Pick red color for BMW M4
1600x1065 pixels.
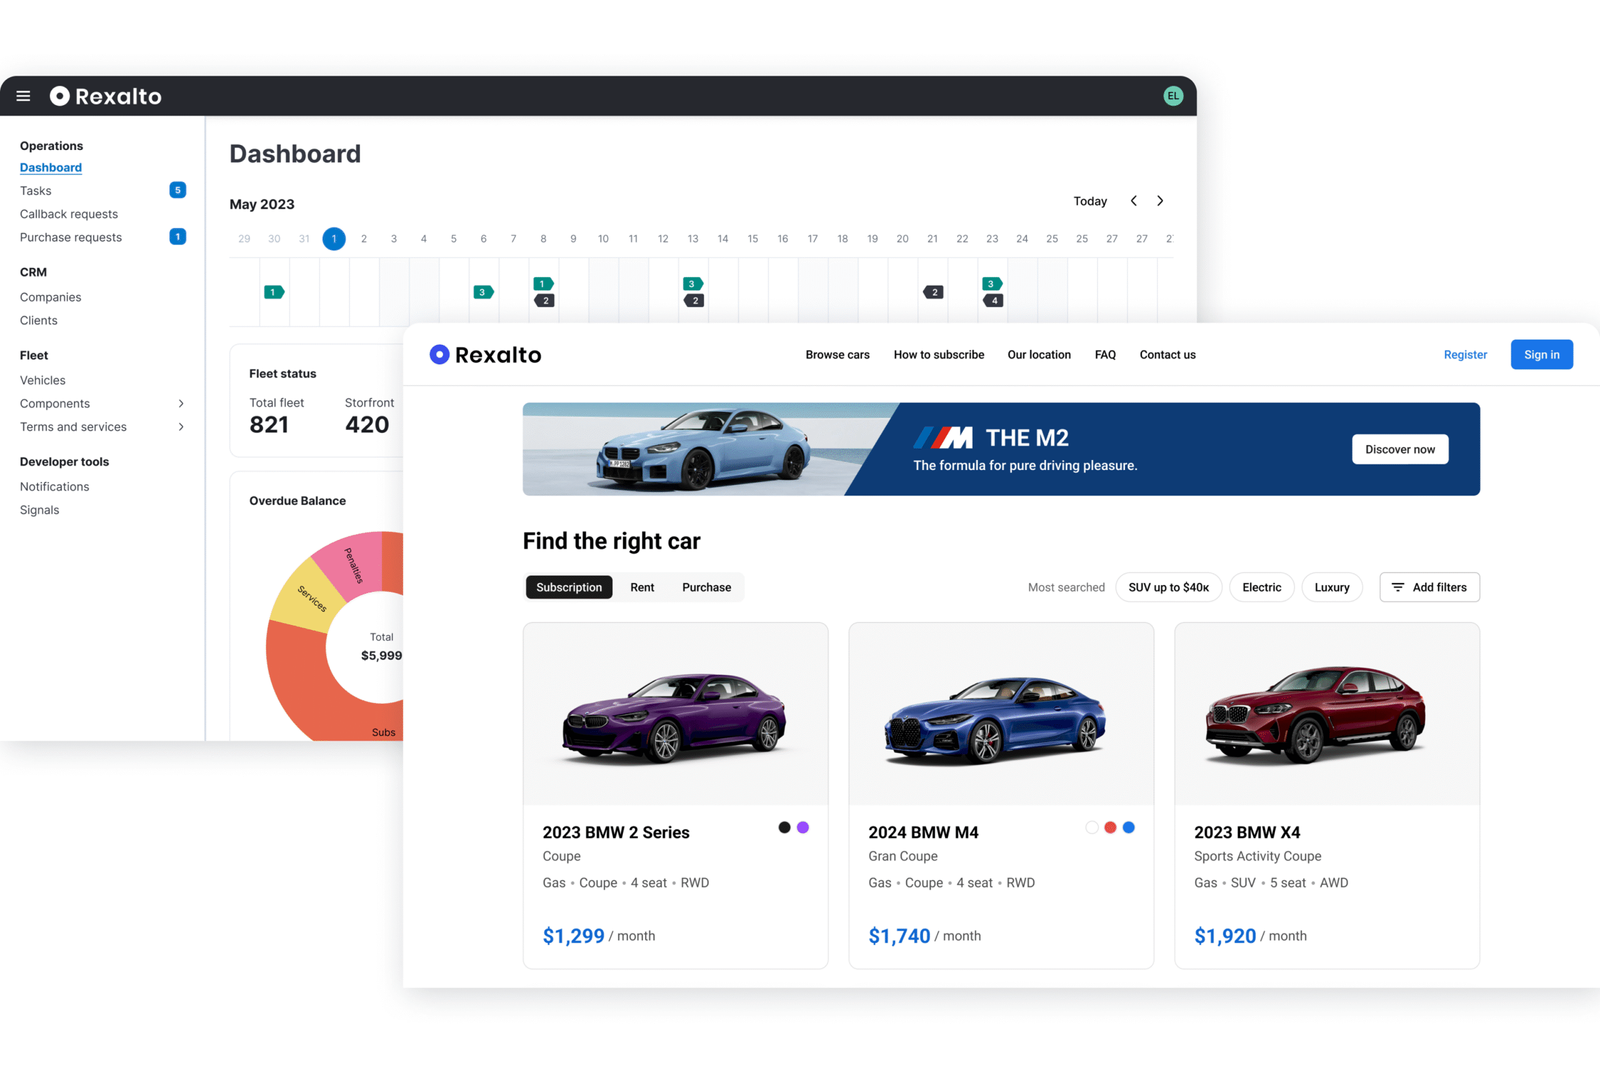tap(1110, 827)
